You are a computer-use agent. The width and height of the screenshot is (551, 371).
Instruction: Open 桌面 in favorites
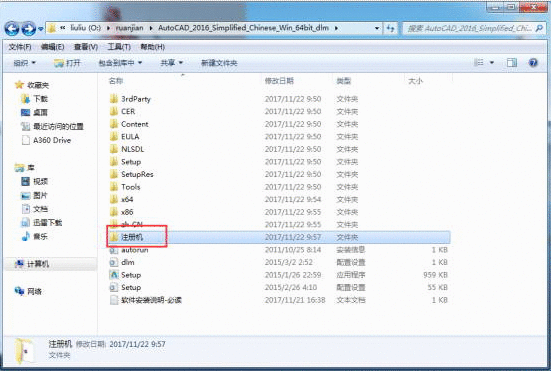(x=40, y=112)
